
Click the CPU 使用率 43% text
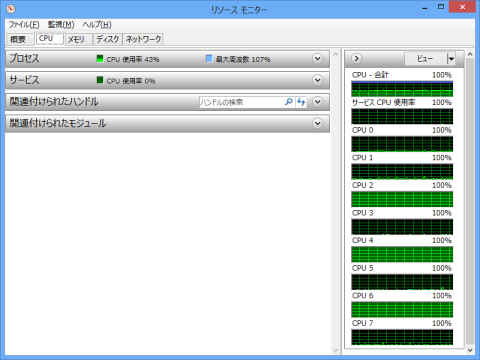click(x=133, y=59)
